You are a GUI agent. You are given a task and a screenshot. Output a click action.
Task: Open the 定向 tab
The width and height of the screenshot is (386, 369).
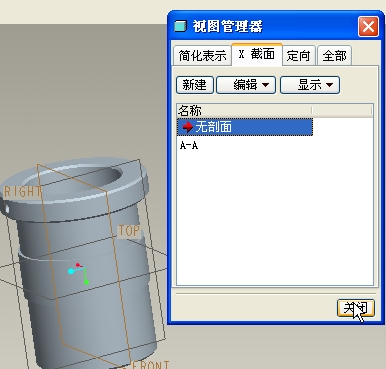(299, 55)
